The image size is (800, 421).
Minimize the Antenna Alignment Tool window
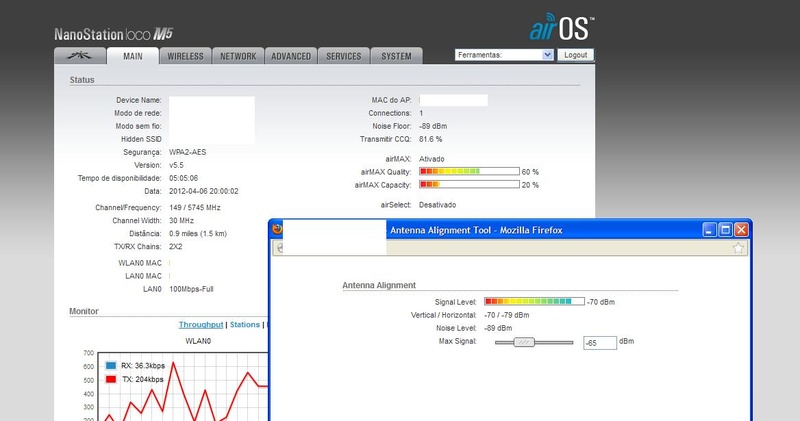709,230
